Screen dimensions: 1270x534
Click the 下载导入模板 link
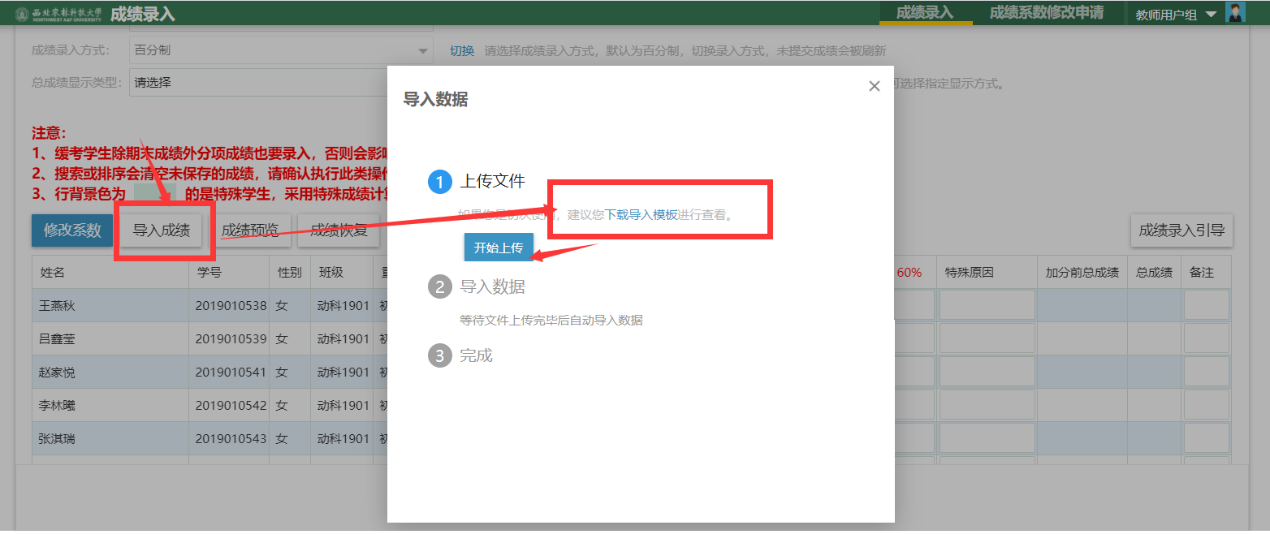pyautogui.click(x=640, y=215)
